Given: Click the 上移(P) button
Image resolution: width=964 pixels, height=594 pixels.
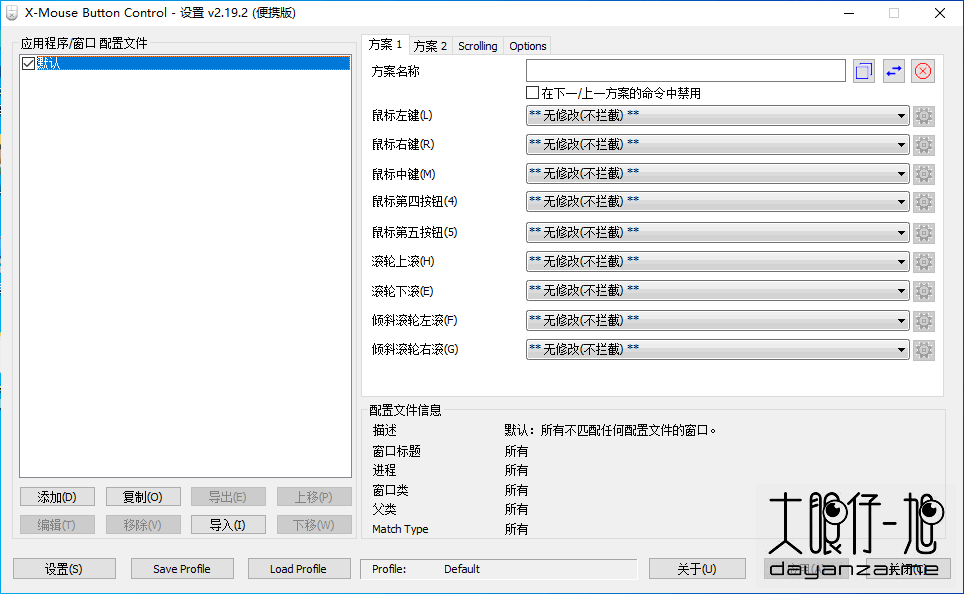Looking at the screenshot, I should click(x=314, y=497).
